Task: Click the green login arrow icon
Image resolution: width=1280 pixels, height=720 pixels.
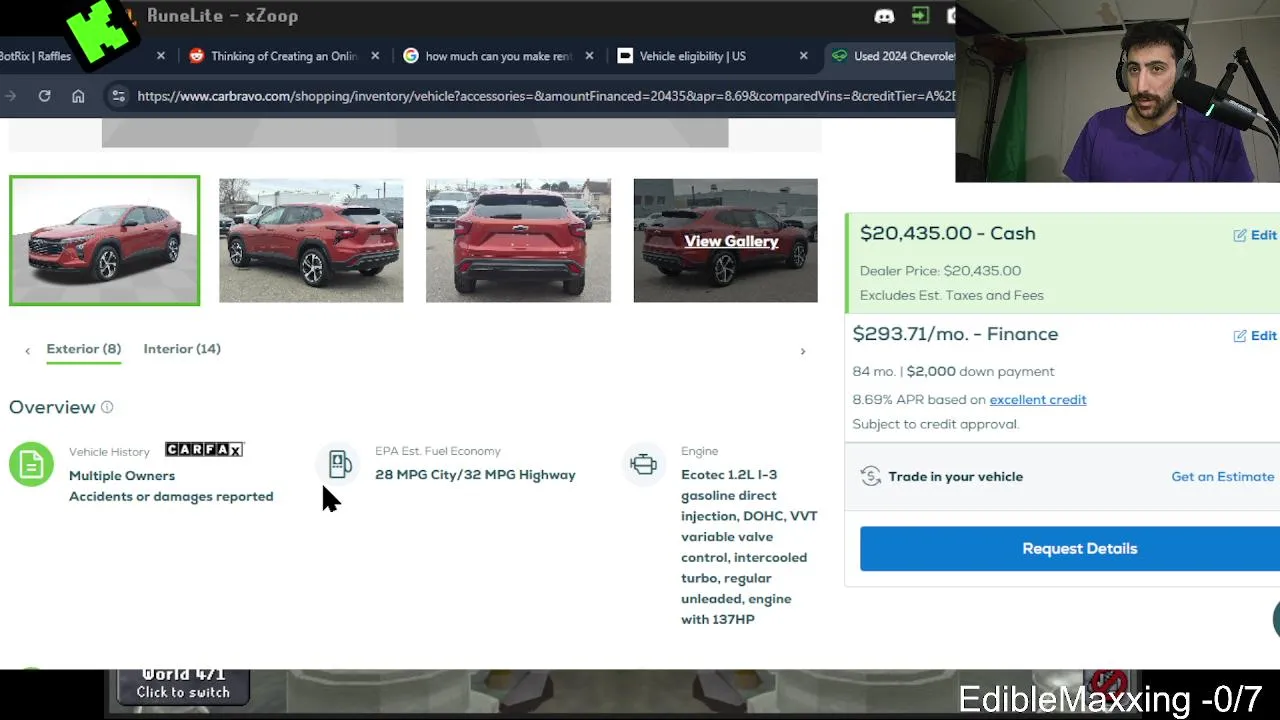Action: tap(920, 16)
